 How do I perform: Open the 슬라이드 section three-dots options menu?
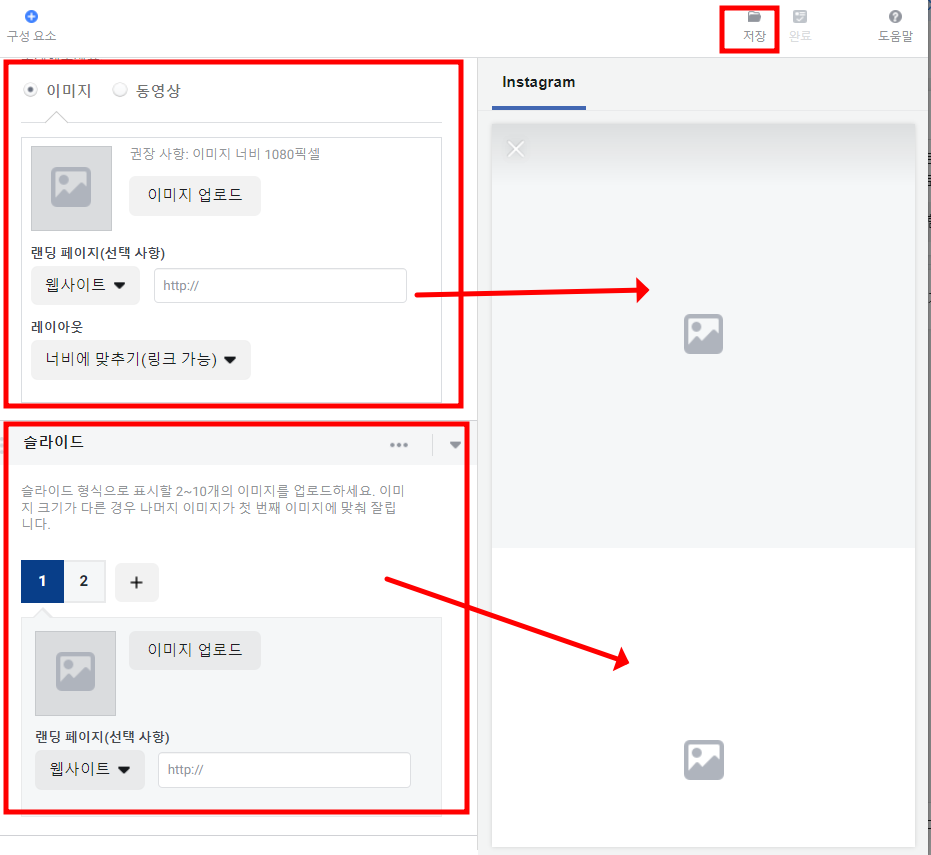(398, 445)
